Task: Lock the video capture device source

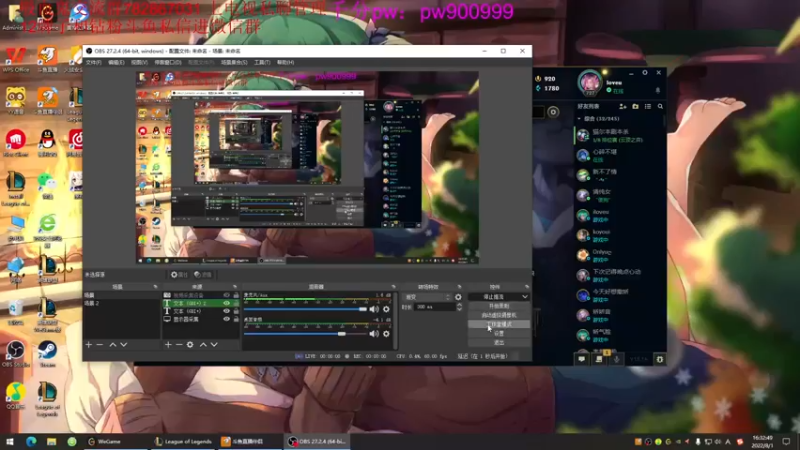Action: [236, 295]
